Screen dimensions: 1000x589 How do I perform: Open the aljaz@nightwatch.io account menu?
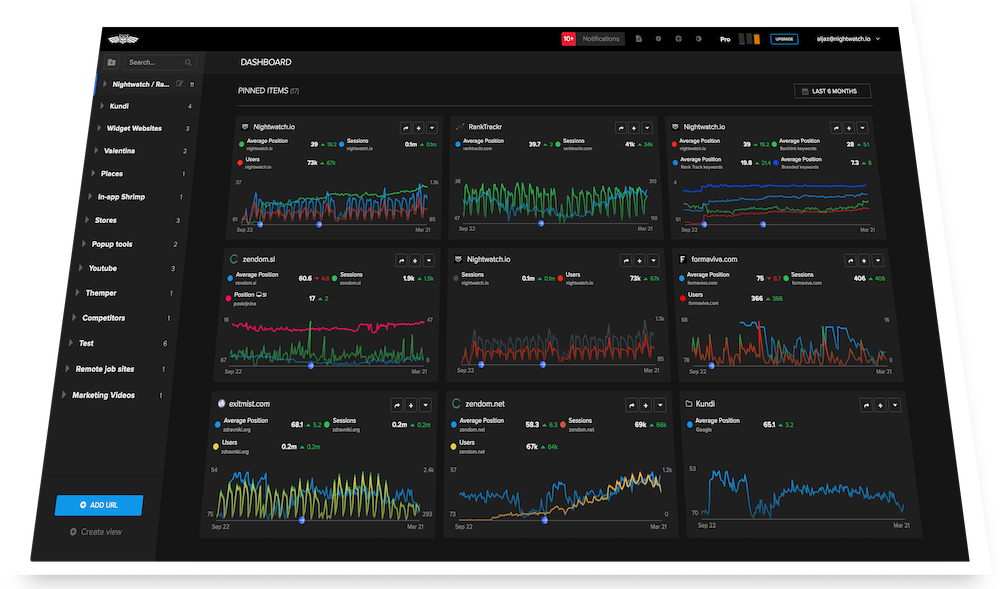[x=848, y=39]
